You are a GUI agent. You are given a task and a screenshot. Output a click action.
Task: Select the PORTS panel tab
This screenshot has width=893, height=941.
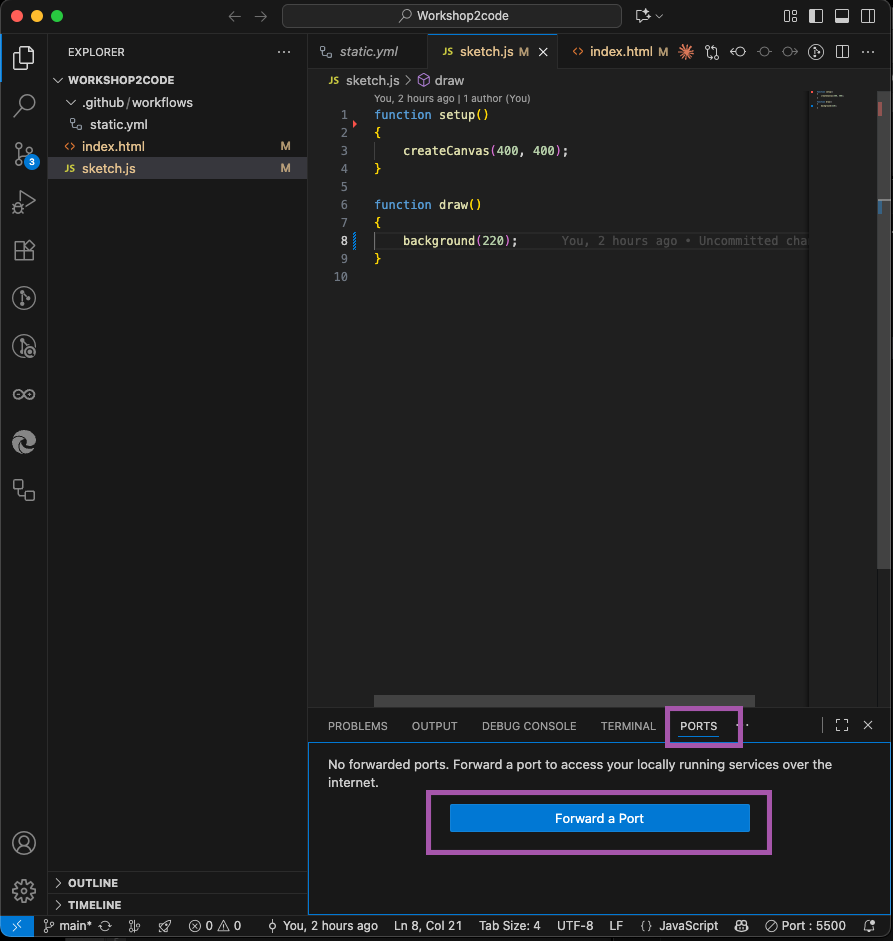(x=699, y=726)
